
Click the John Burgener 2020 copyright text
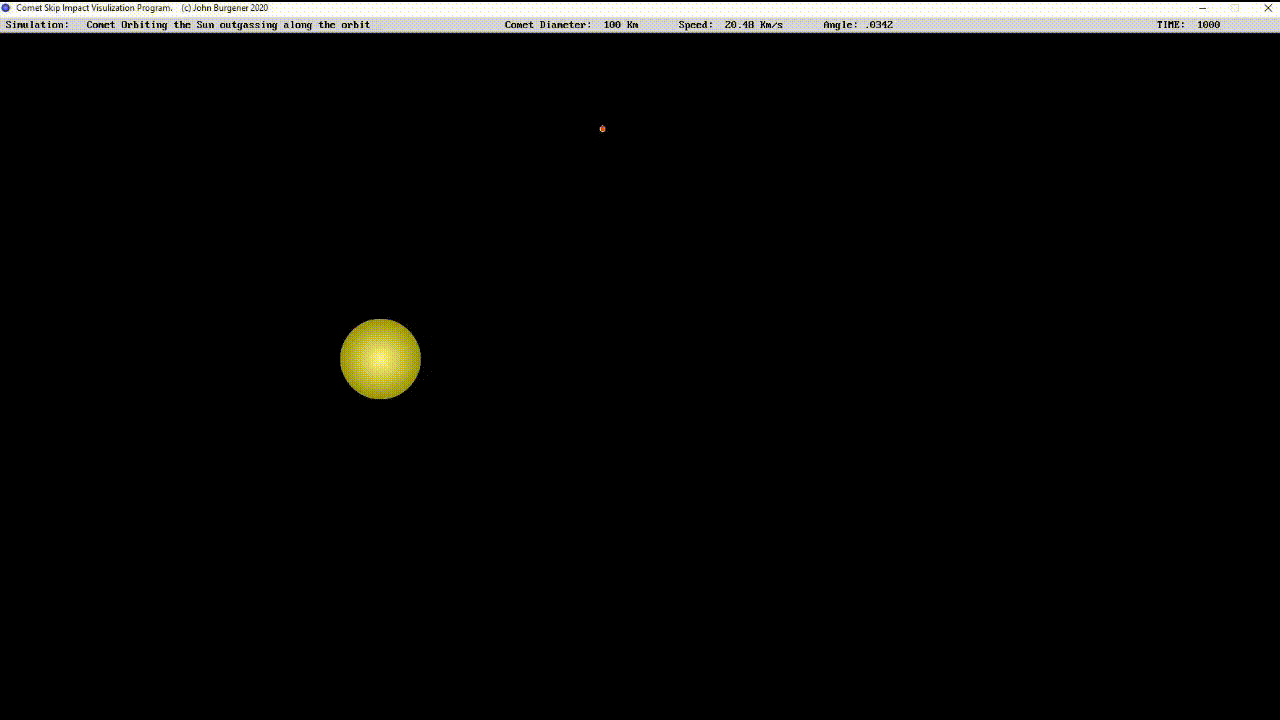225,8
